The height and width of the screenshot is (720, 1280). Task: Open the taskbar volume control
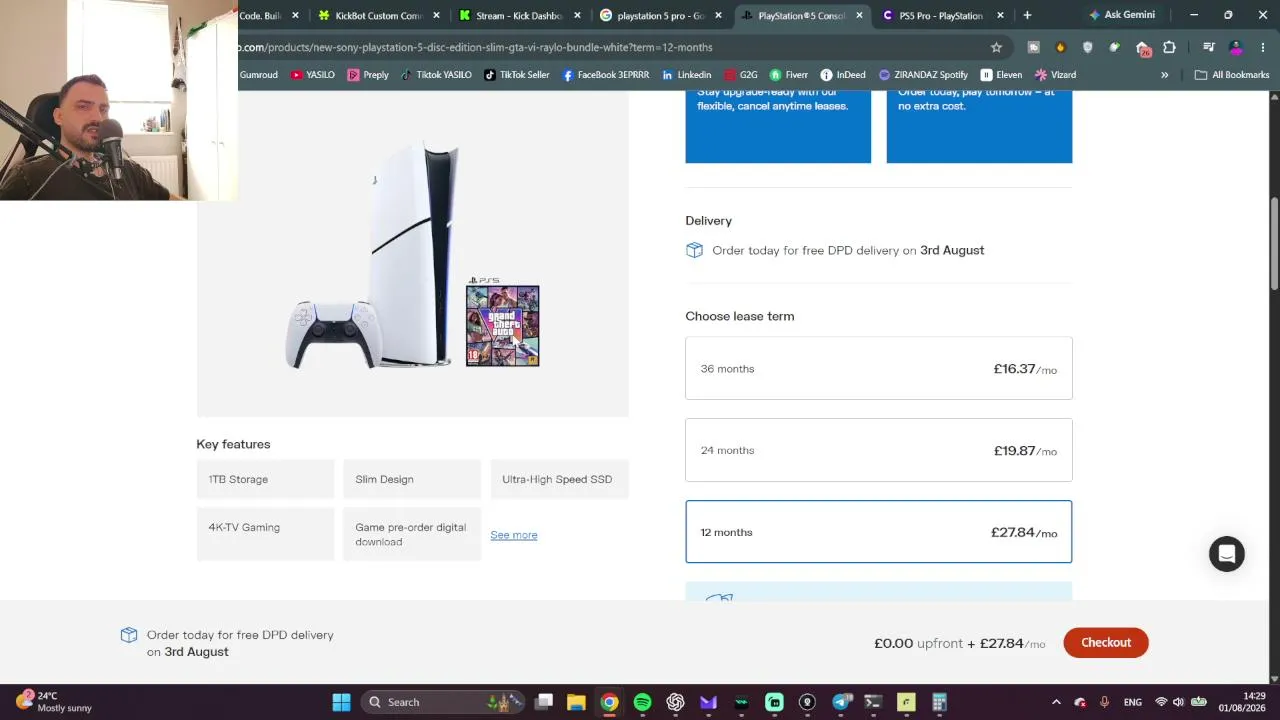tap(1178, 702)
